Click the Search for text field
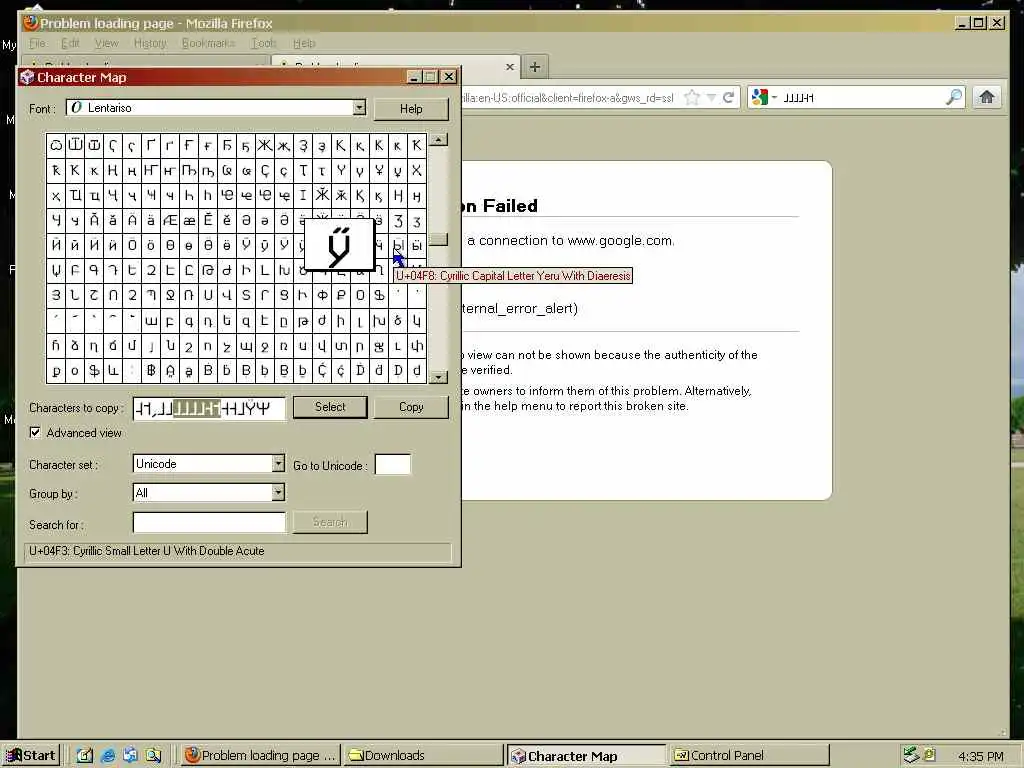The image size is (1024, 768). pyautogui.click(x=209, y=522)
